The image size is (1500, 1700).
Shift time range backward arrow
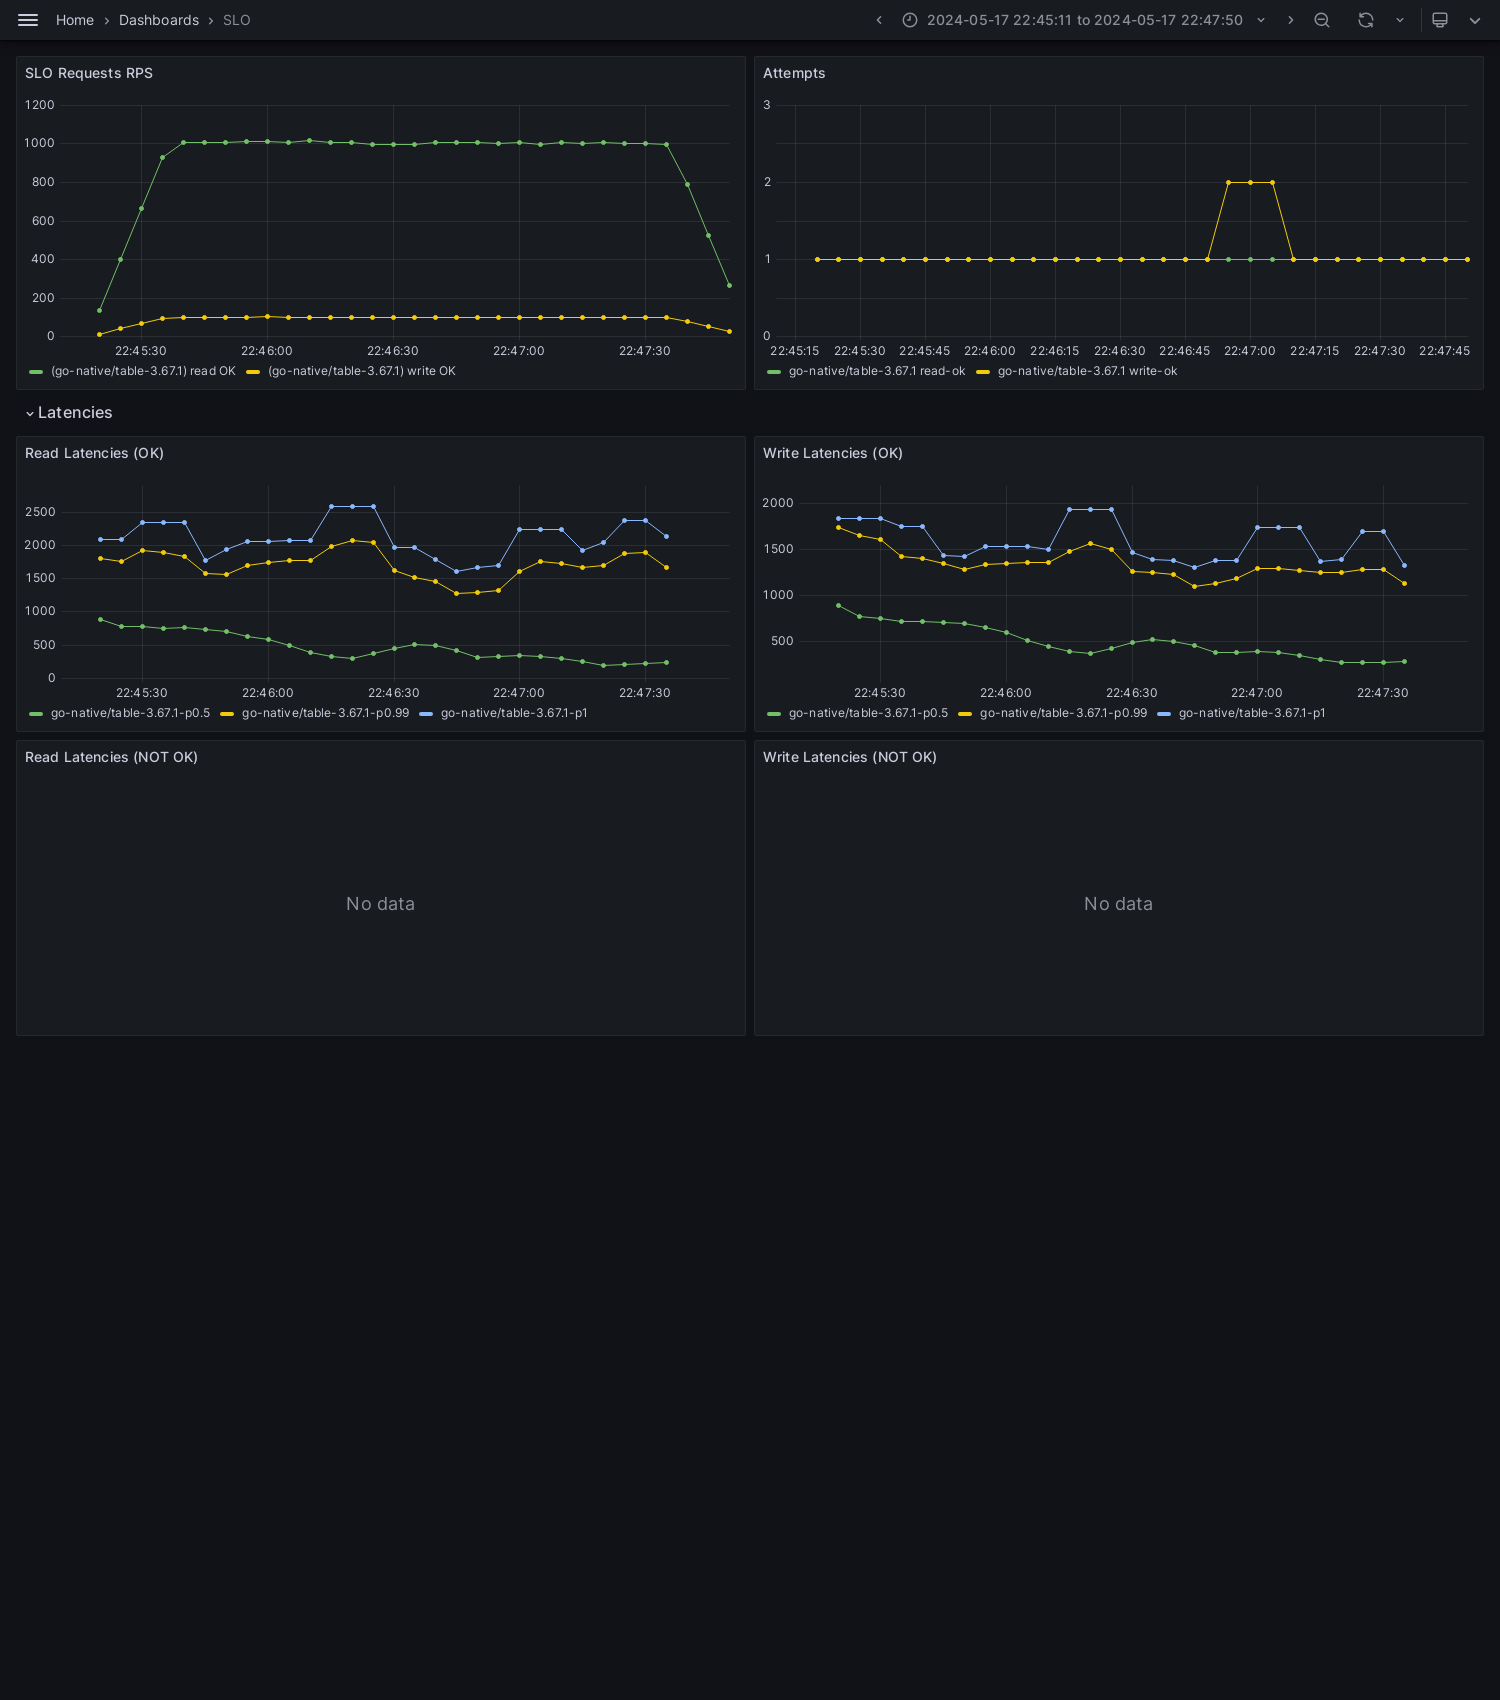[879, 20]
